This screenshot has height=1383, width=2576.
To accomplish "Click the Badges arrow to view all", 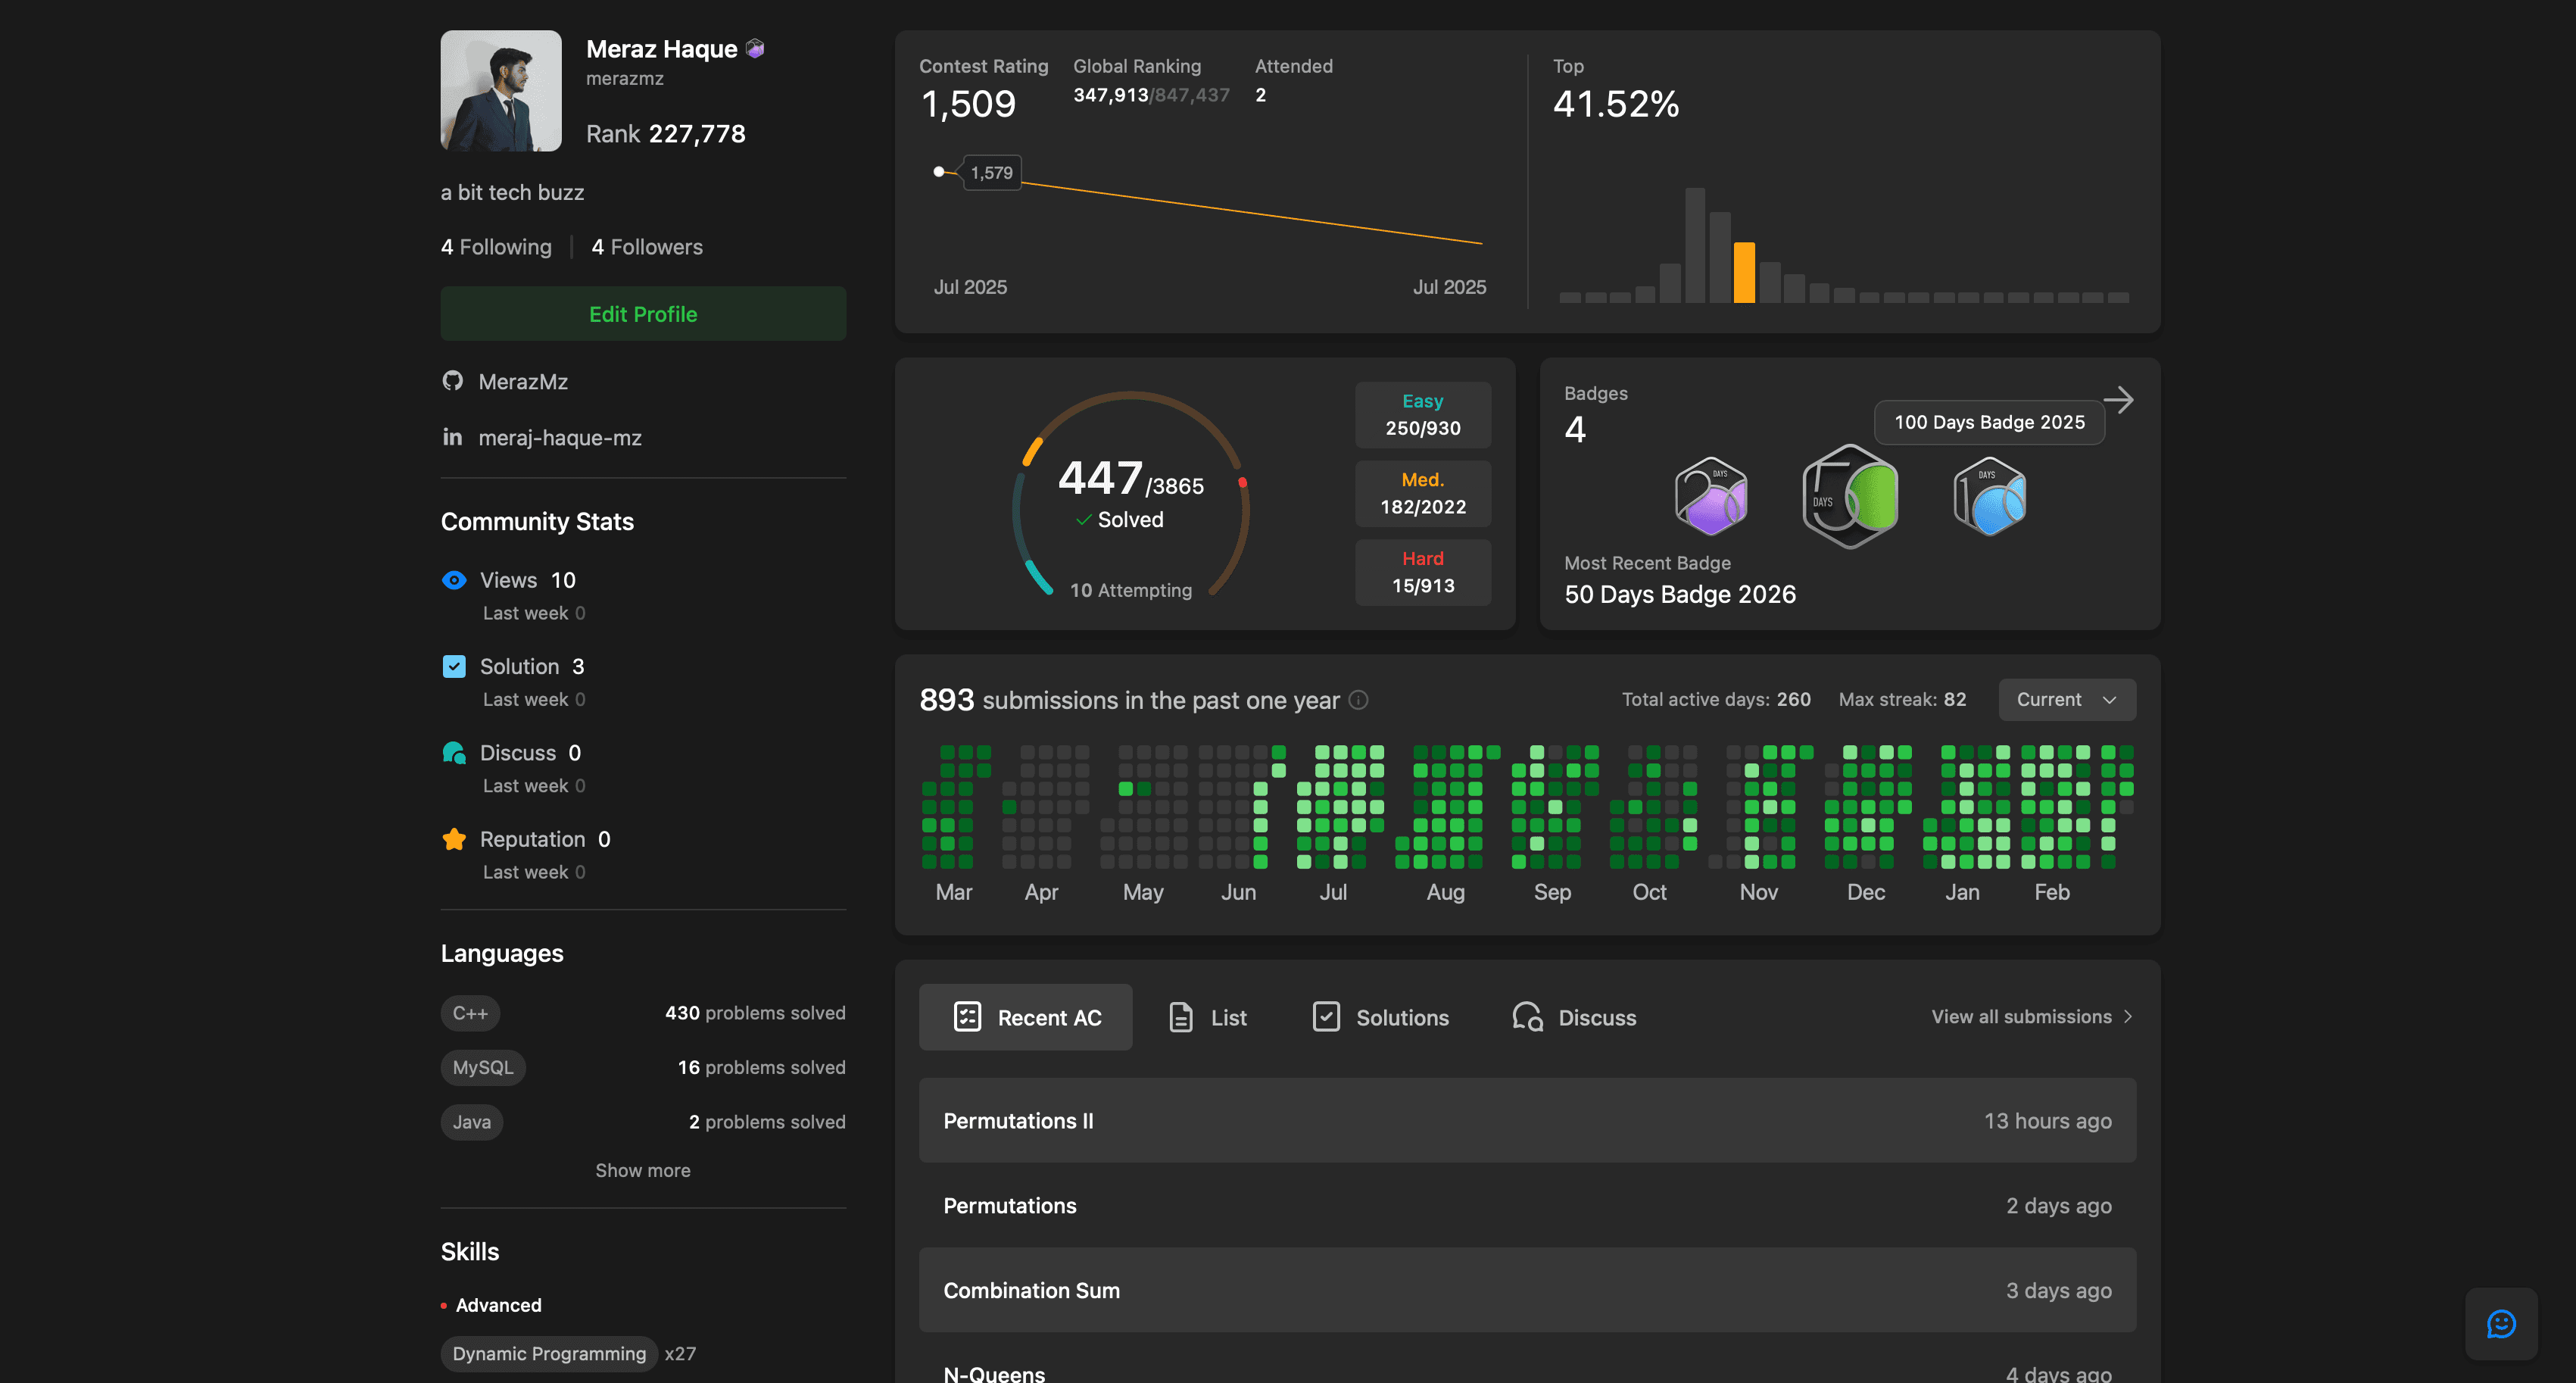I will coord(2118,400).
